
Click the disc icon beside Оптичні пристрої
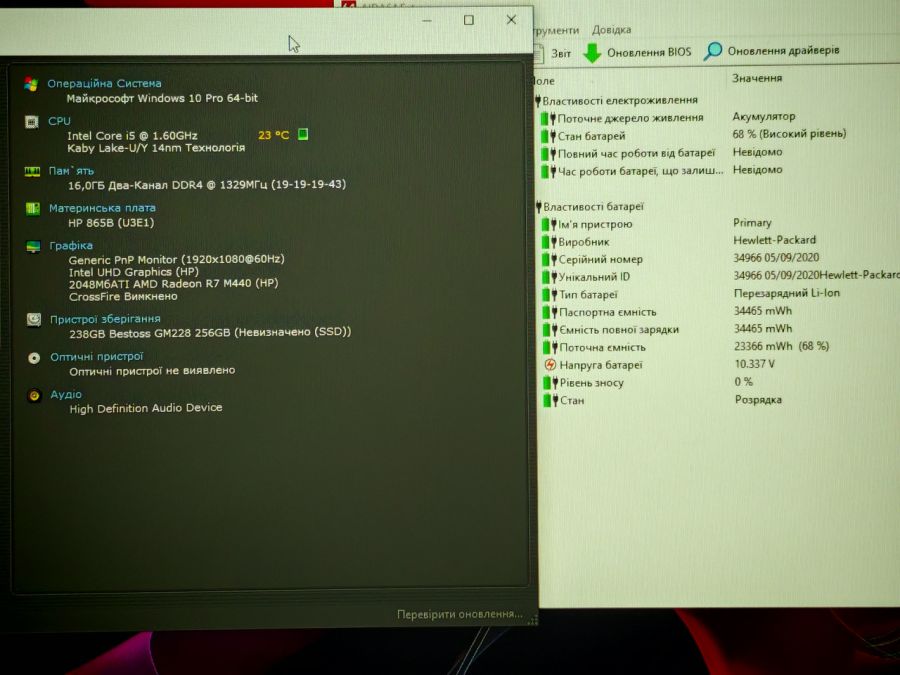tap(34, 358)
